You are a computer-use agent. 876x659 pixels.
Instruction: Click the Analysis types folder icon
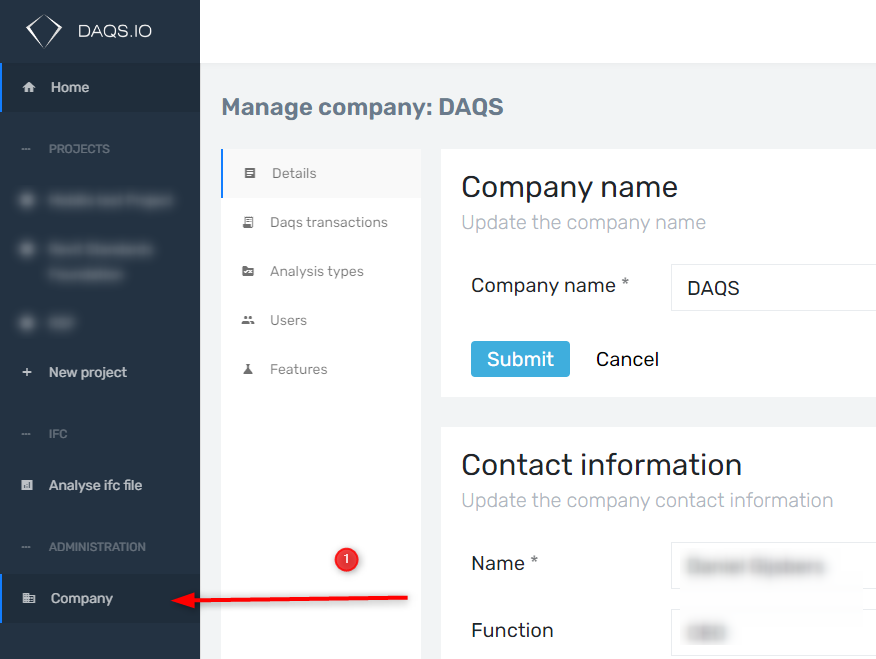pos(248,271)
